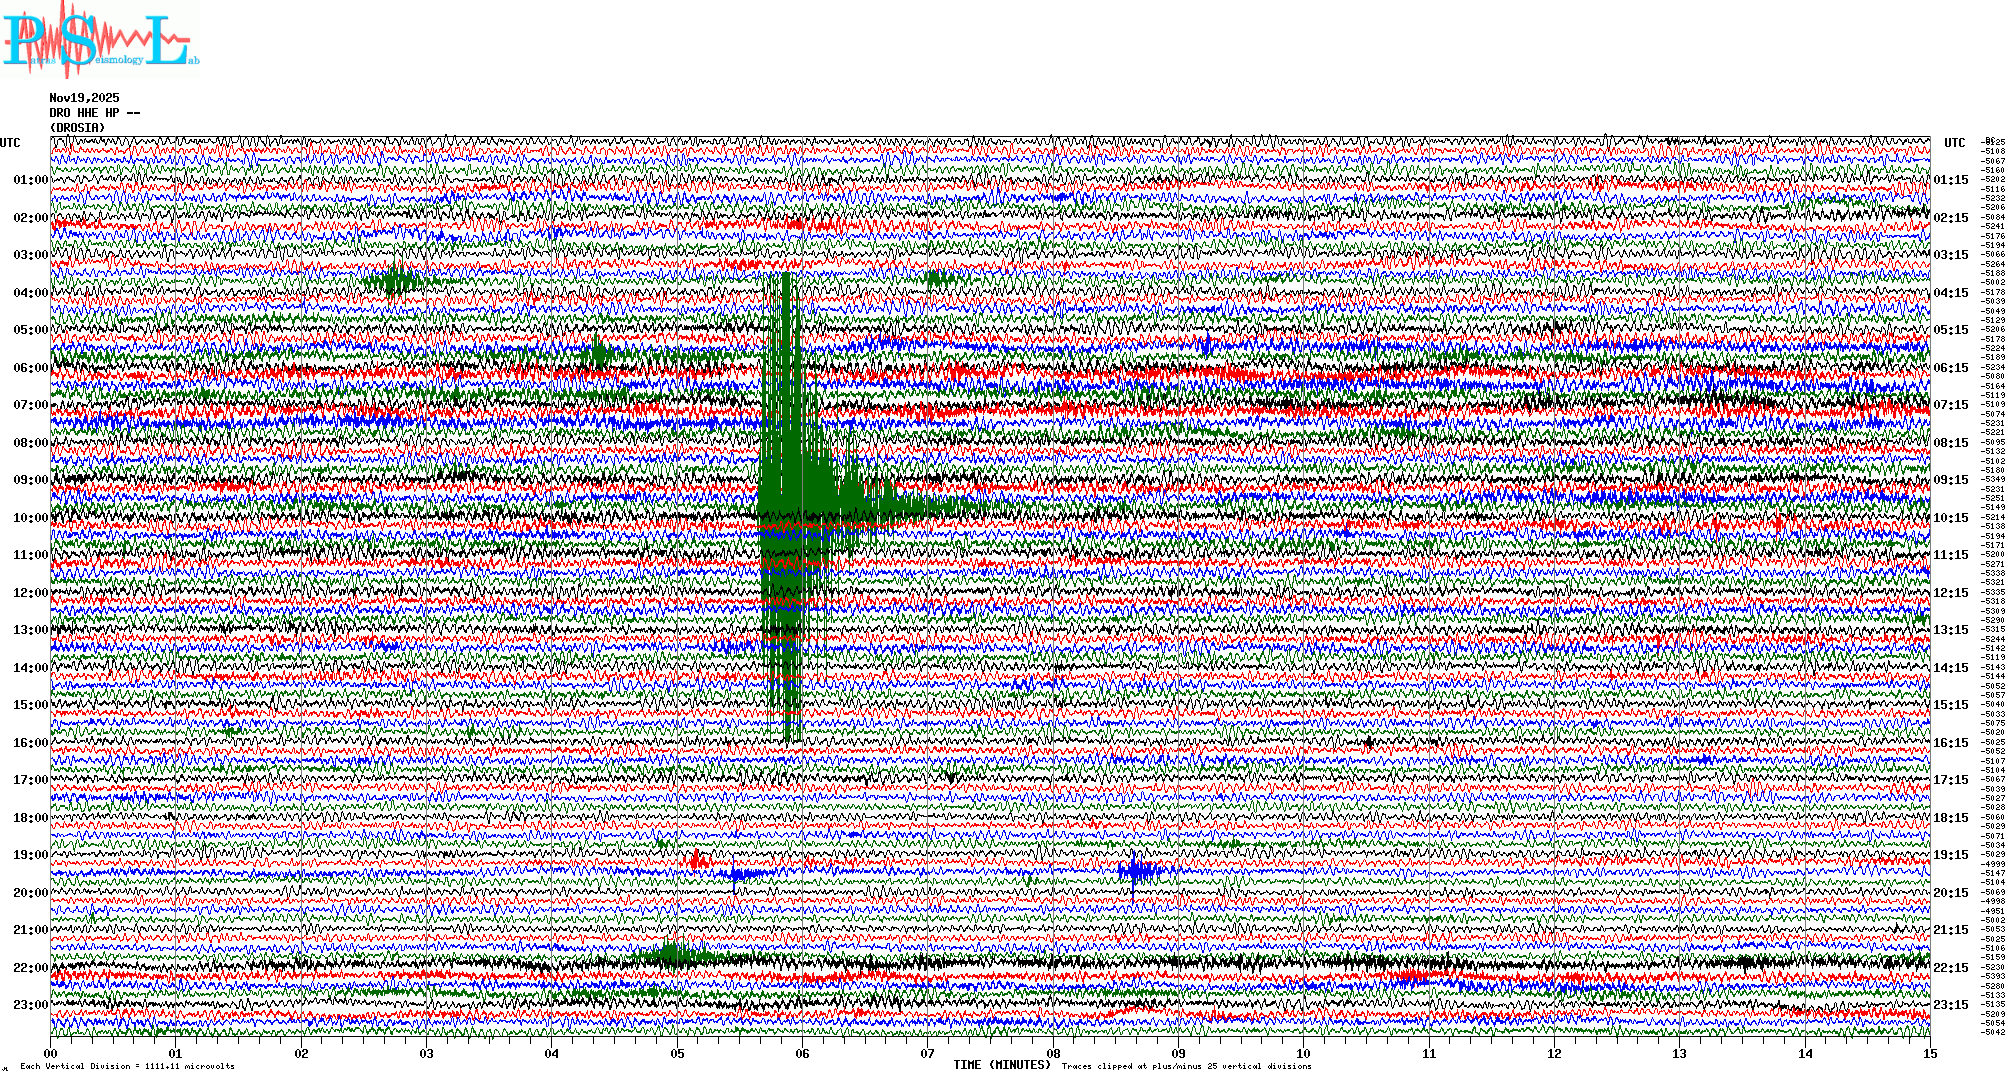The width and height of the screenshot is (2010, 1080).
Task: Click the top-left UTC label
Action: click(10, 143)
